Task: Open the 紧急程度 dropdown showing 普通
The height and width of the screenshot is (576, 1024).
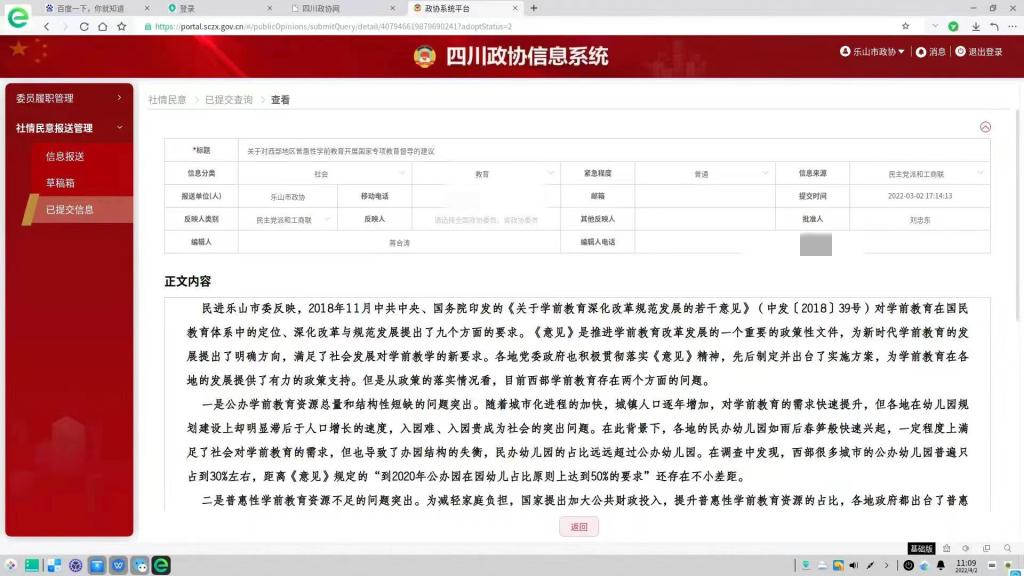Action: [x=703, y=174]
